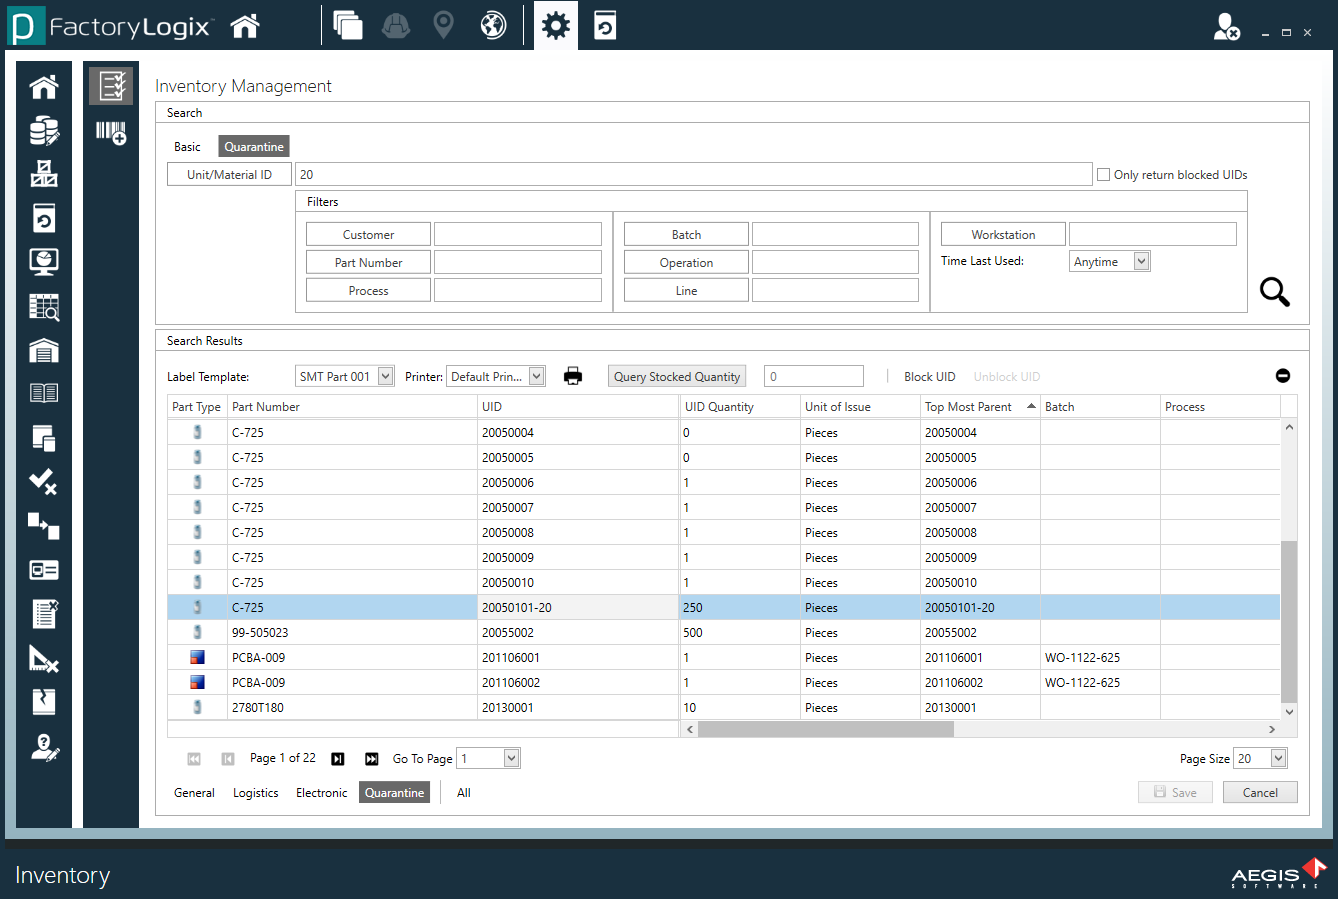
Task: Open the globe icon in the top toolbar
Action: pos(491,25)
